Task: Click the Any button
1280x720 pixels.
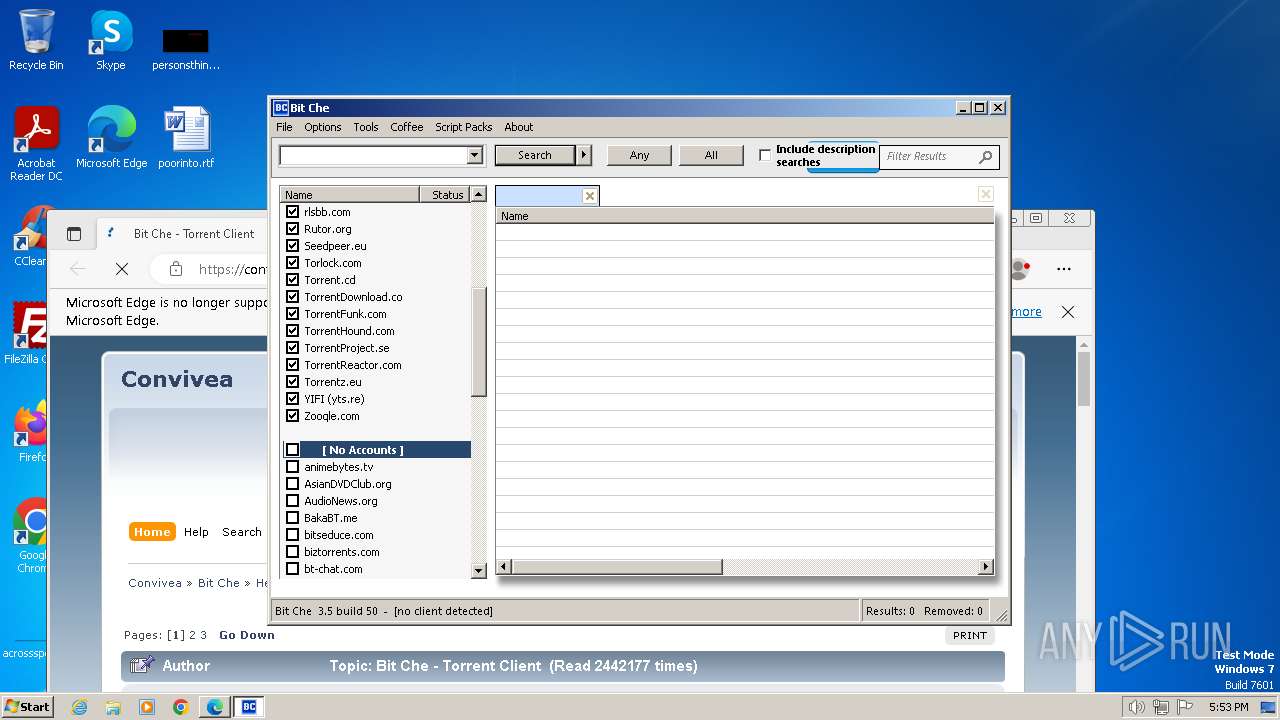Action: (640, 155)
